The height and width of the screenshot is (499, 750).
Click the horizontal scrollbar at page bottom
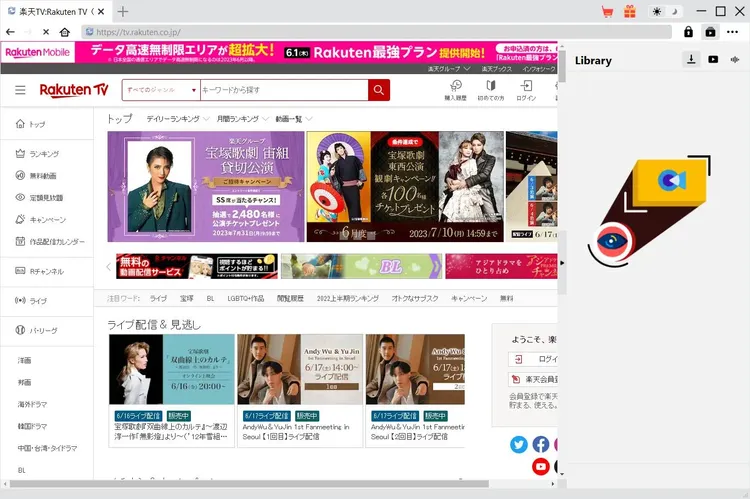click(x=250, y=484)
